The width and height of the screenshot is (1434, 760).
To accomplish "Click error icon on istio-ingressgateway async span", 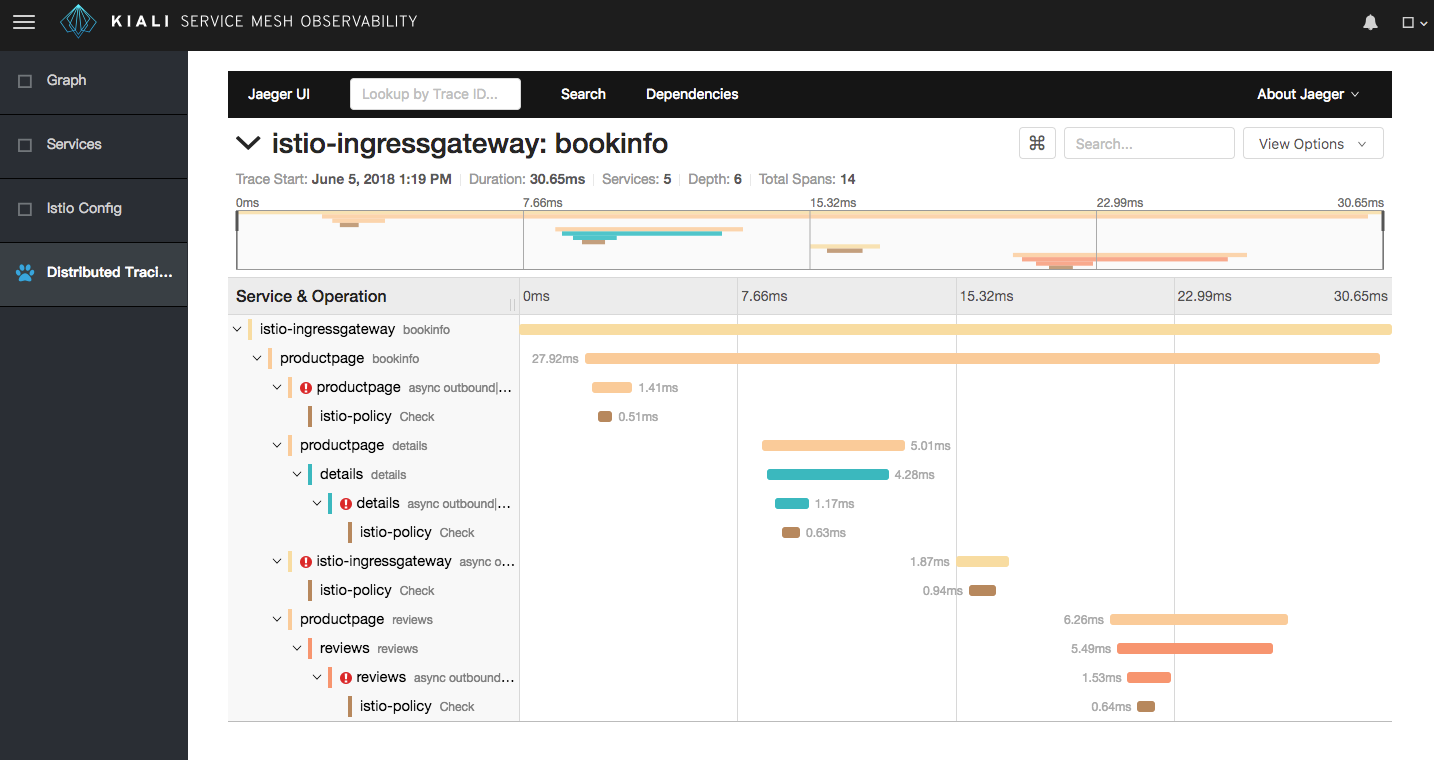I will [306, 562].
